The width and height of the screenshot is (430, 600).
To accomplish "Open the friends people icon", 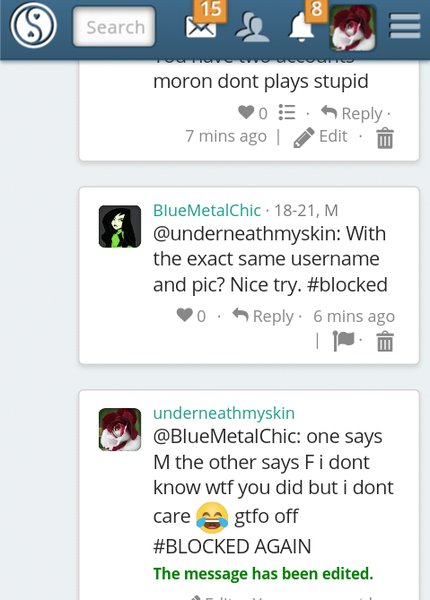I will pyautogui.click(x=252, y=27).
